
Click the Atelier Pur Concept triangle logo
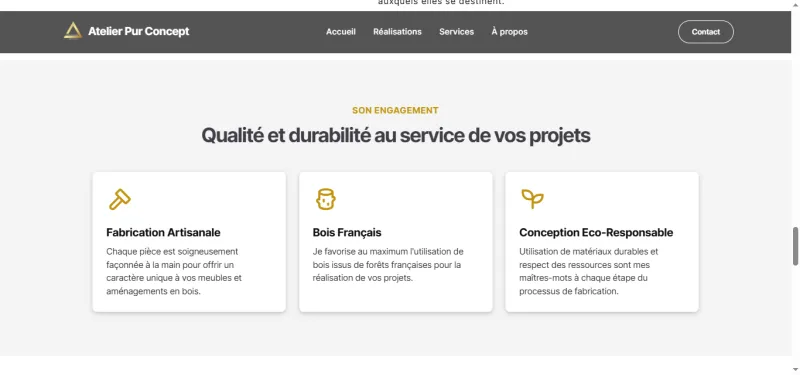pos(73,31)
